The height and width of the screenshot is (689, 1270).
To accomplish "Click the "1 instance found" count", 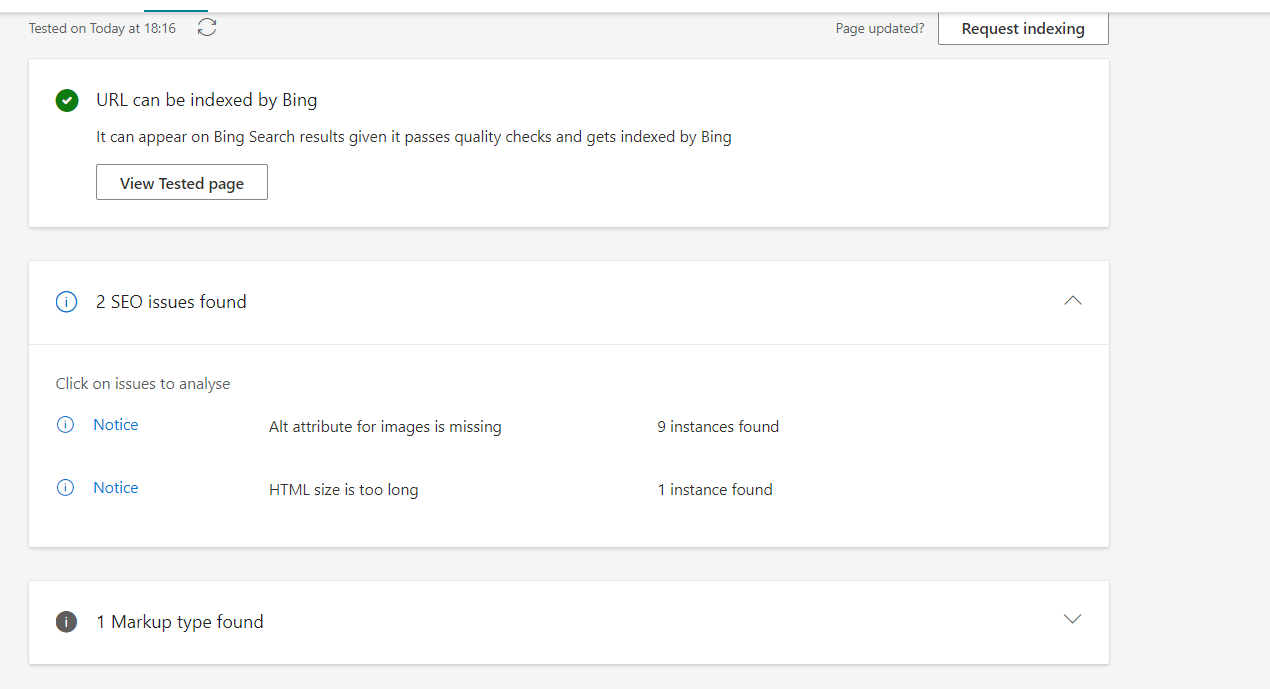I will [x=715, y=490].
